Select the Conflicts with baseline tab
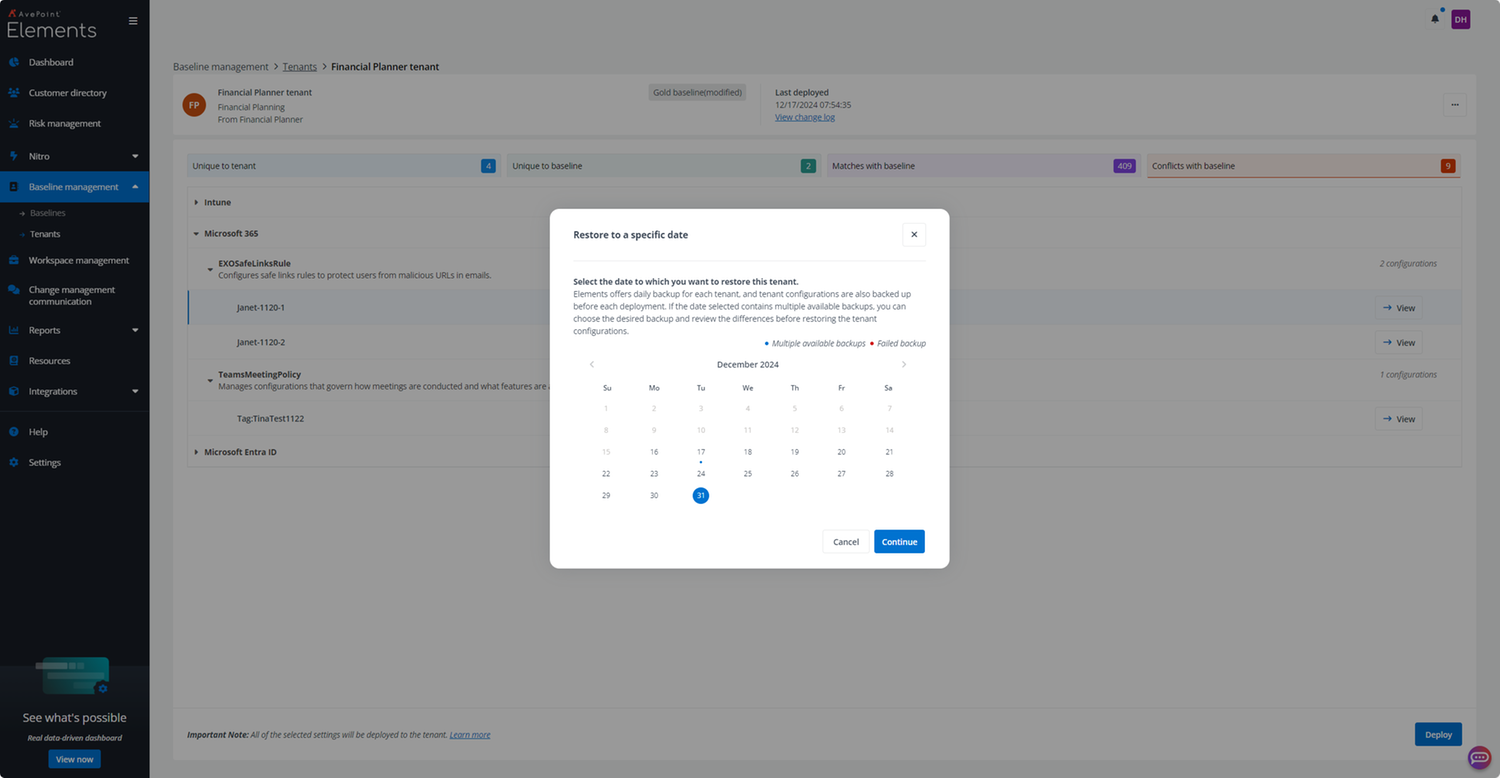Screen dimensions: 1500x778 tap(1303, 166)
